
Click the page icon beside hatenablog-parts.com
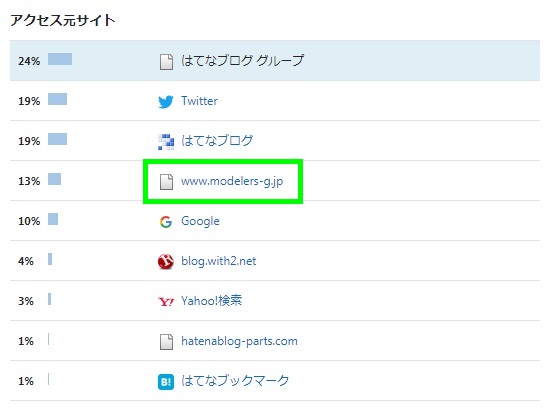pyautogui.click(x=166, y=342)
